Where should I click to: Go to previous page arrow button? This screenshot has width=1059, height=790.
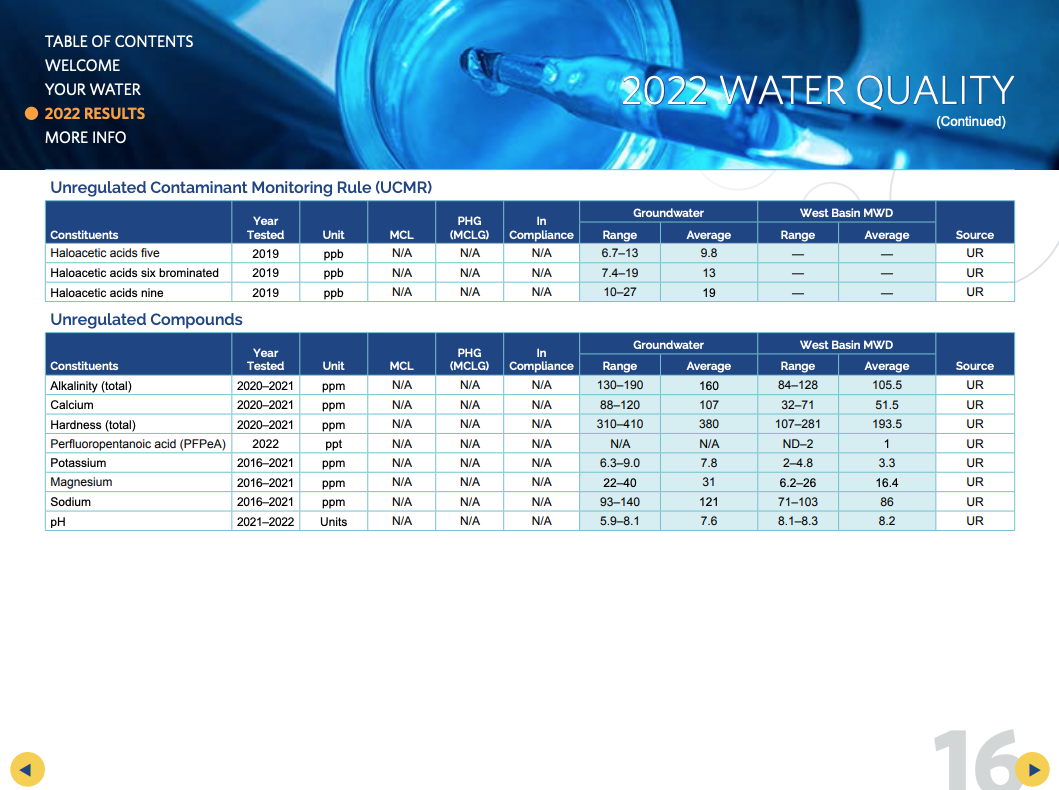[27, 770]
